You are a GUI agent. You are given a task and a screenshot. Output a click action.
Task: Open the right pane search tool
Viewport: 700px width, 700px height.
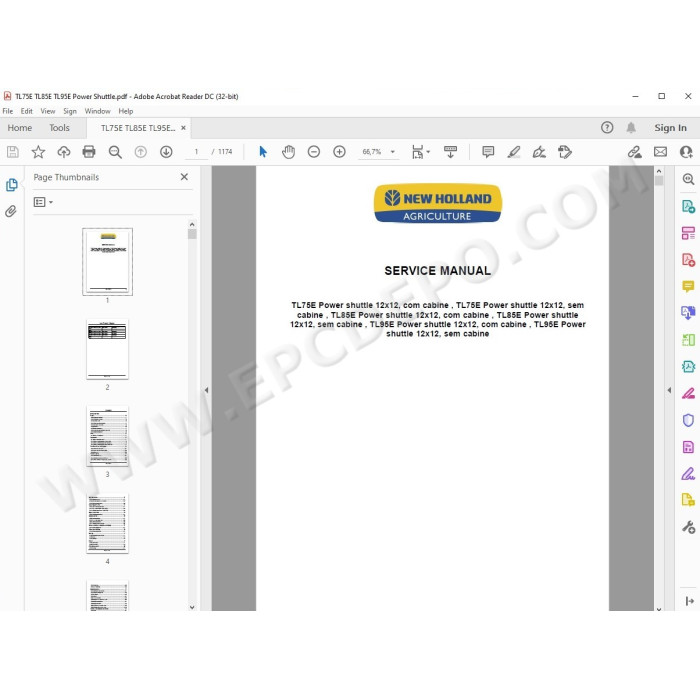tap(688, 179)
